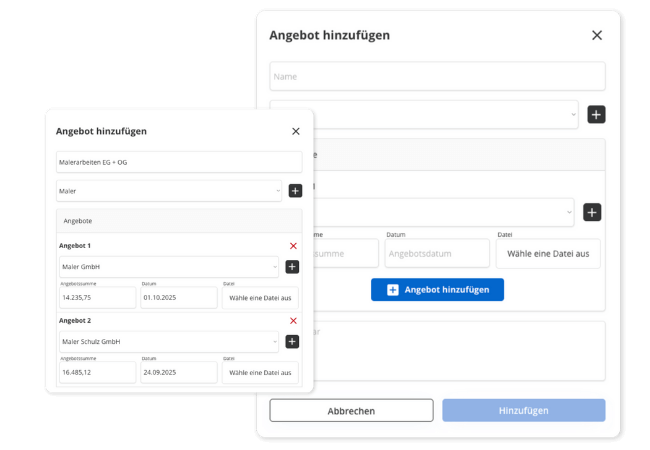Close the large Angebot hinzufügen dialog
Image resolution: width=650 pixels, height=450 pixels.
pyautogui.click(x=597, y=35)
